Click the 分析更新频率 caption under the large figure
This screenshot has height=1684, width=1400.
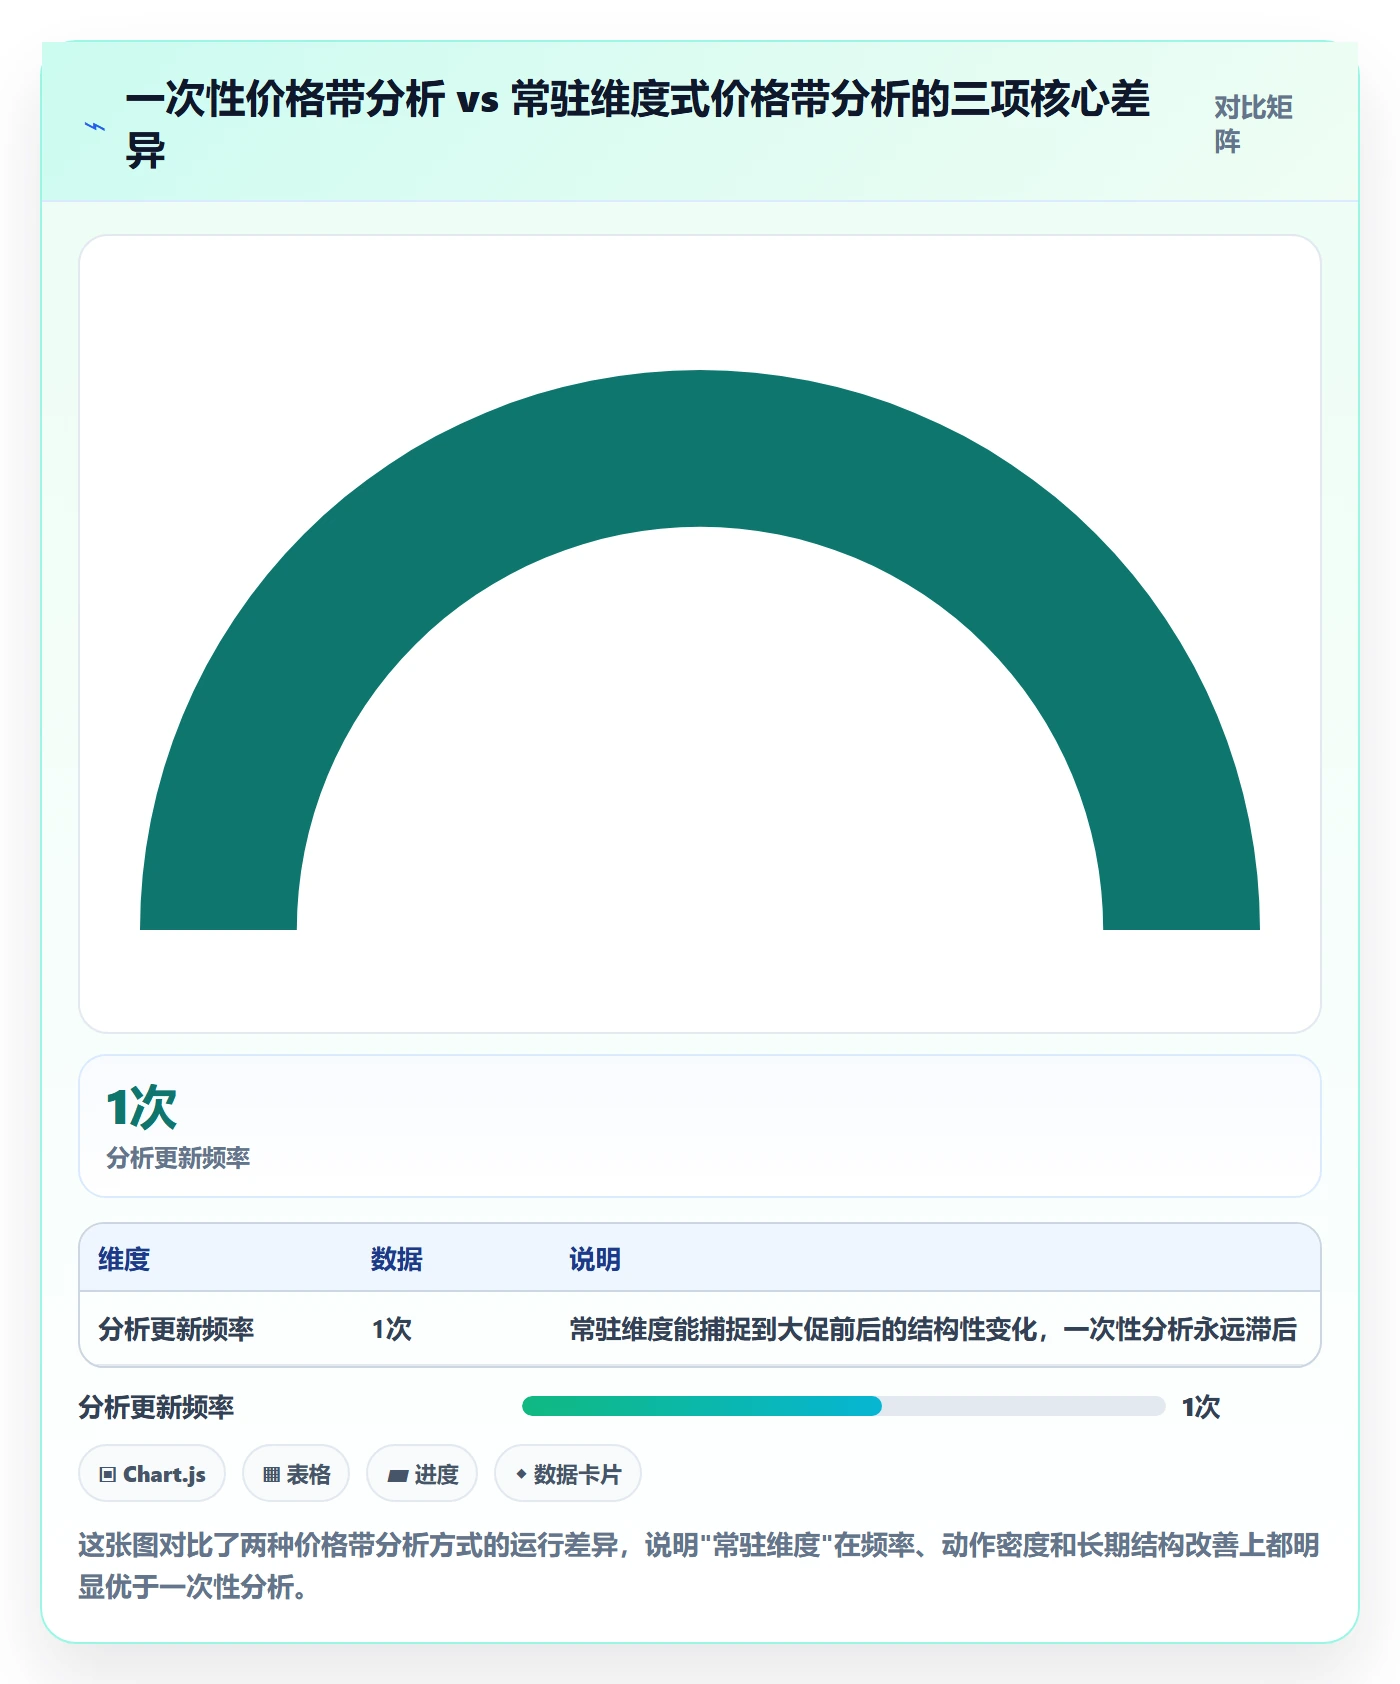coord(178,1158)
